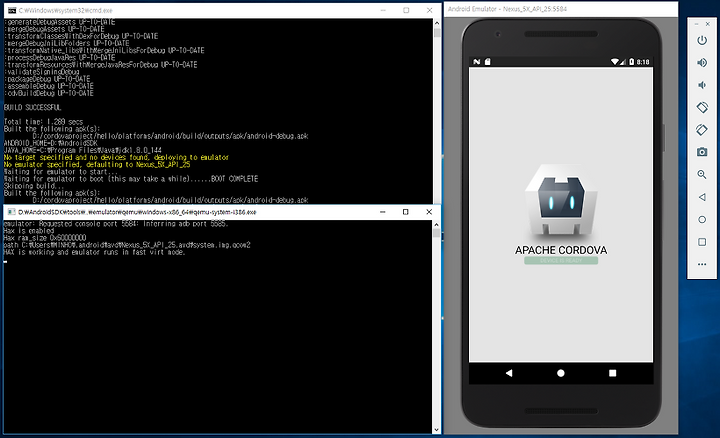Lower volume with emulator volume down icon
Viewport: 720px width, 438px height.
702,85
